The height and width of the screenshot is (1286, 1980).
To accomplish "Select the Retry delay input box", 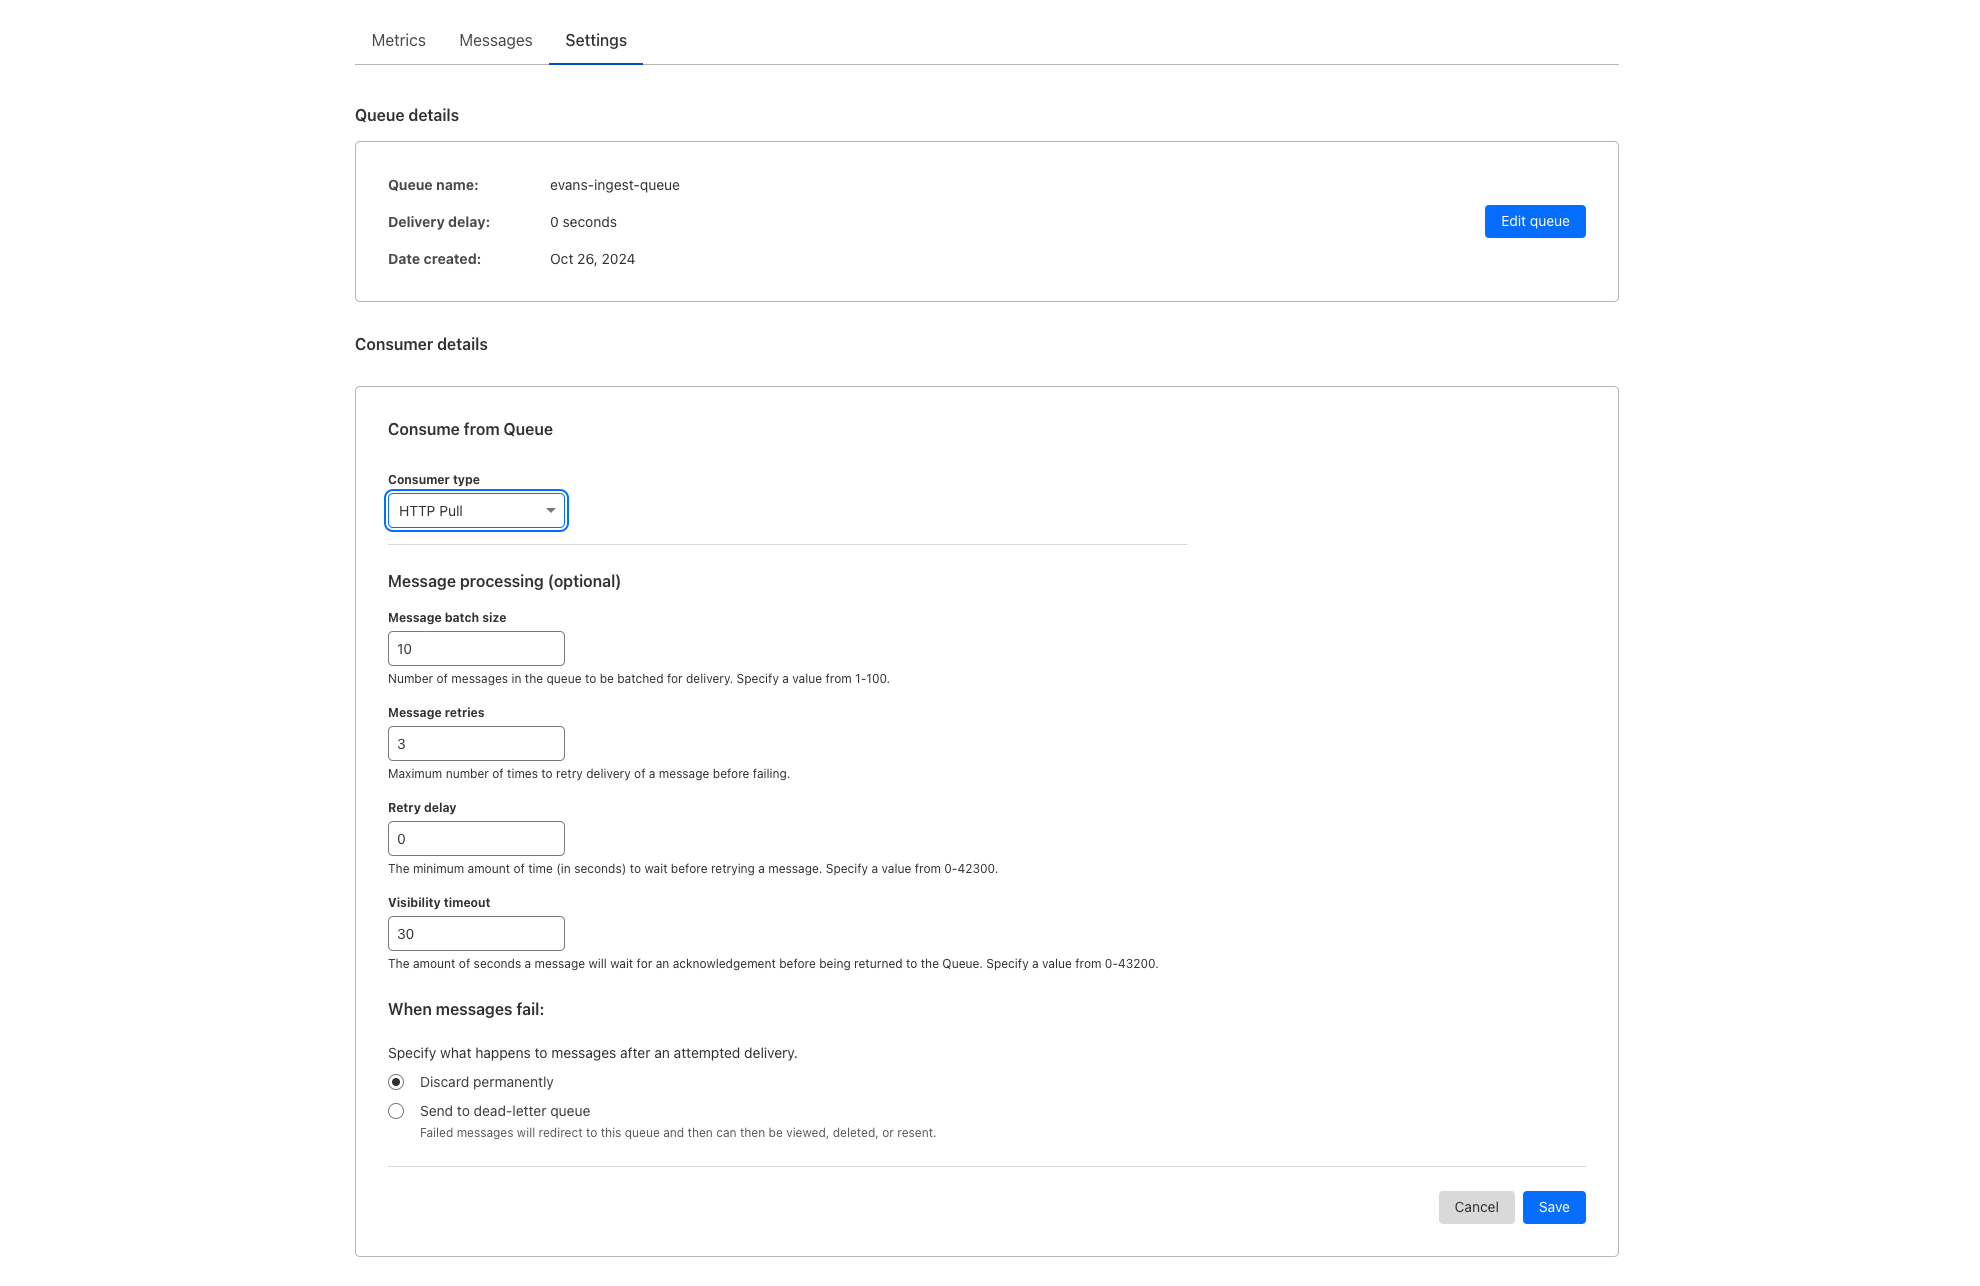I will click(476, 838).
